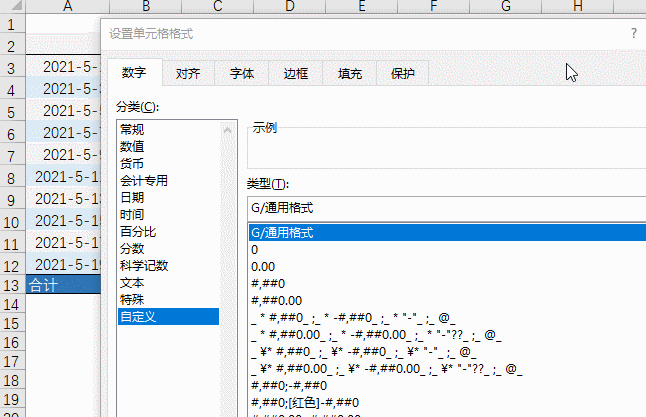Open the 字体 tab
The height and width of the screenshot is (417, 646).
[241, 73]
